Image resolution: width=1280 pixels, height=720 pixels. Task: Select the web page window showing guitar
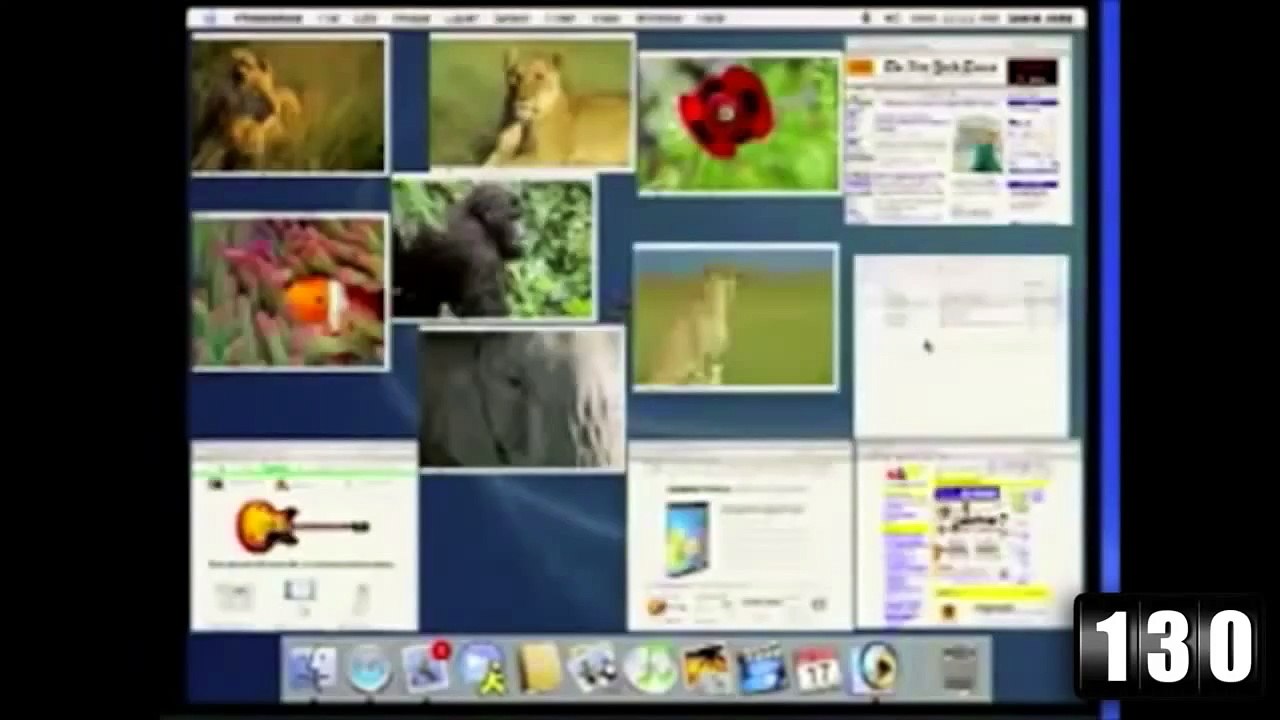click(x=304, y=537)
